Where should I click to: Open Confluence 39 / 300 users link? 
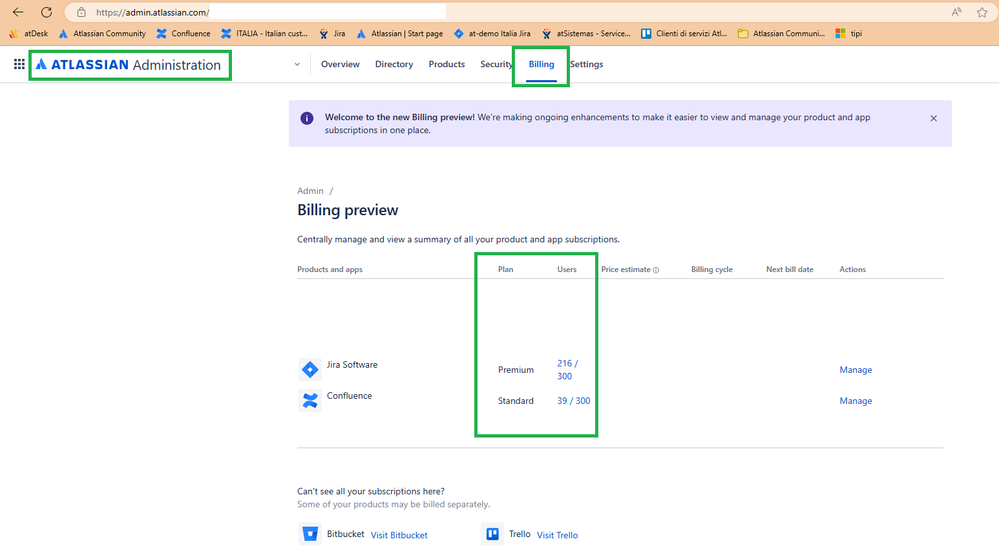pos(573,401)
